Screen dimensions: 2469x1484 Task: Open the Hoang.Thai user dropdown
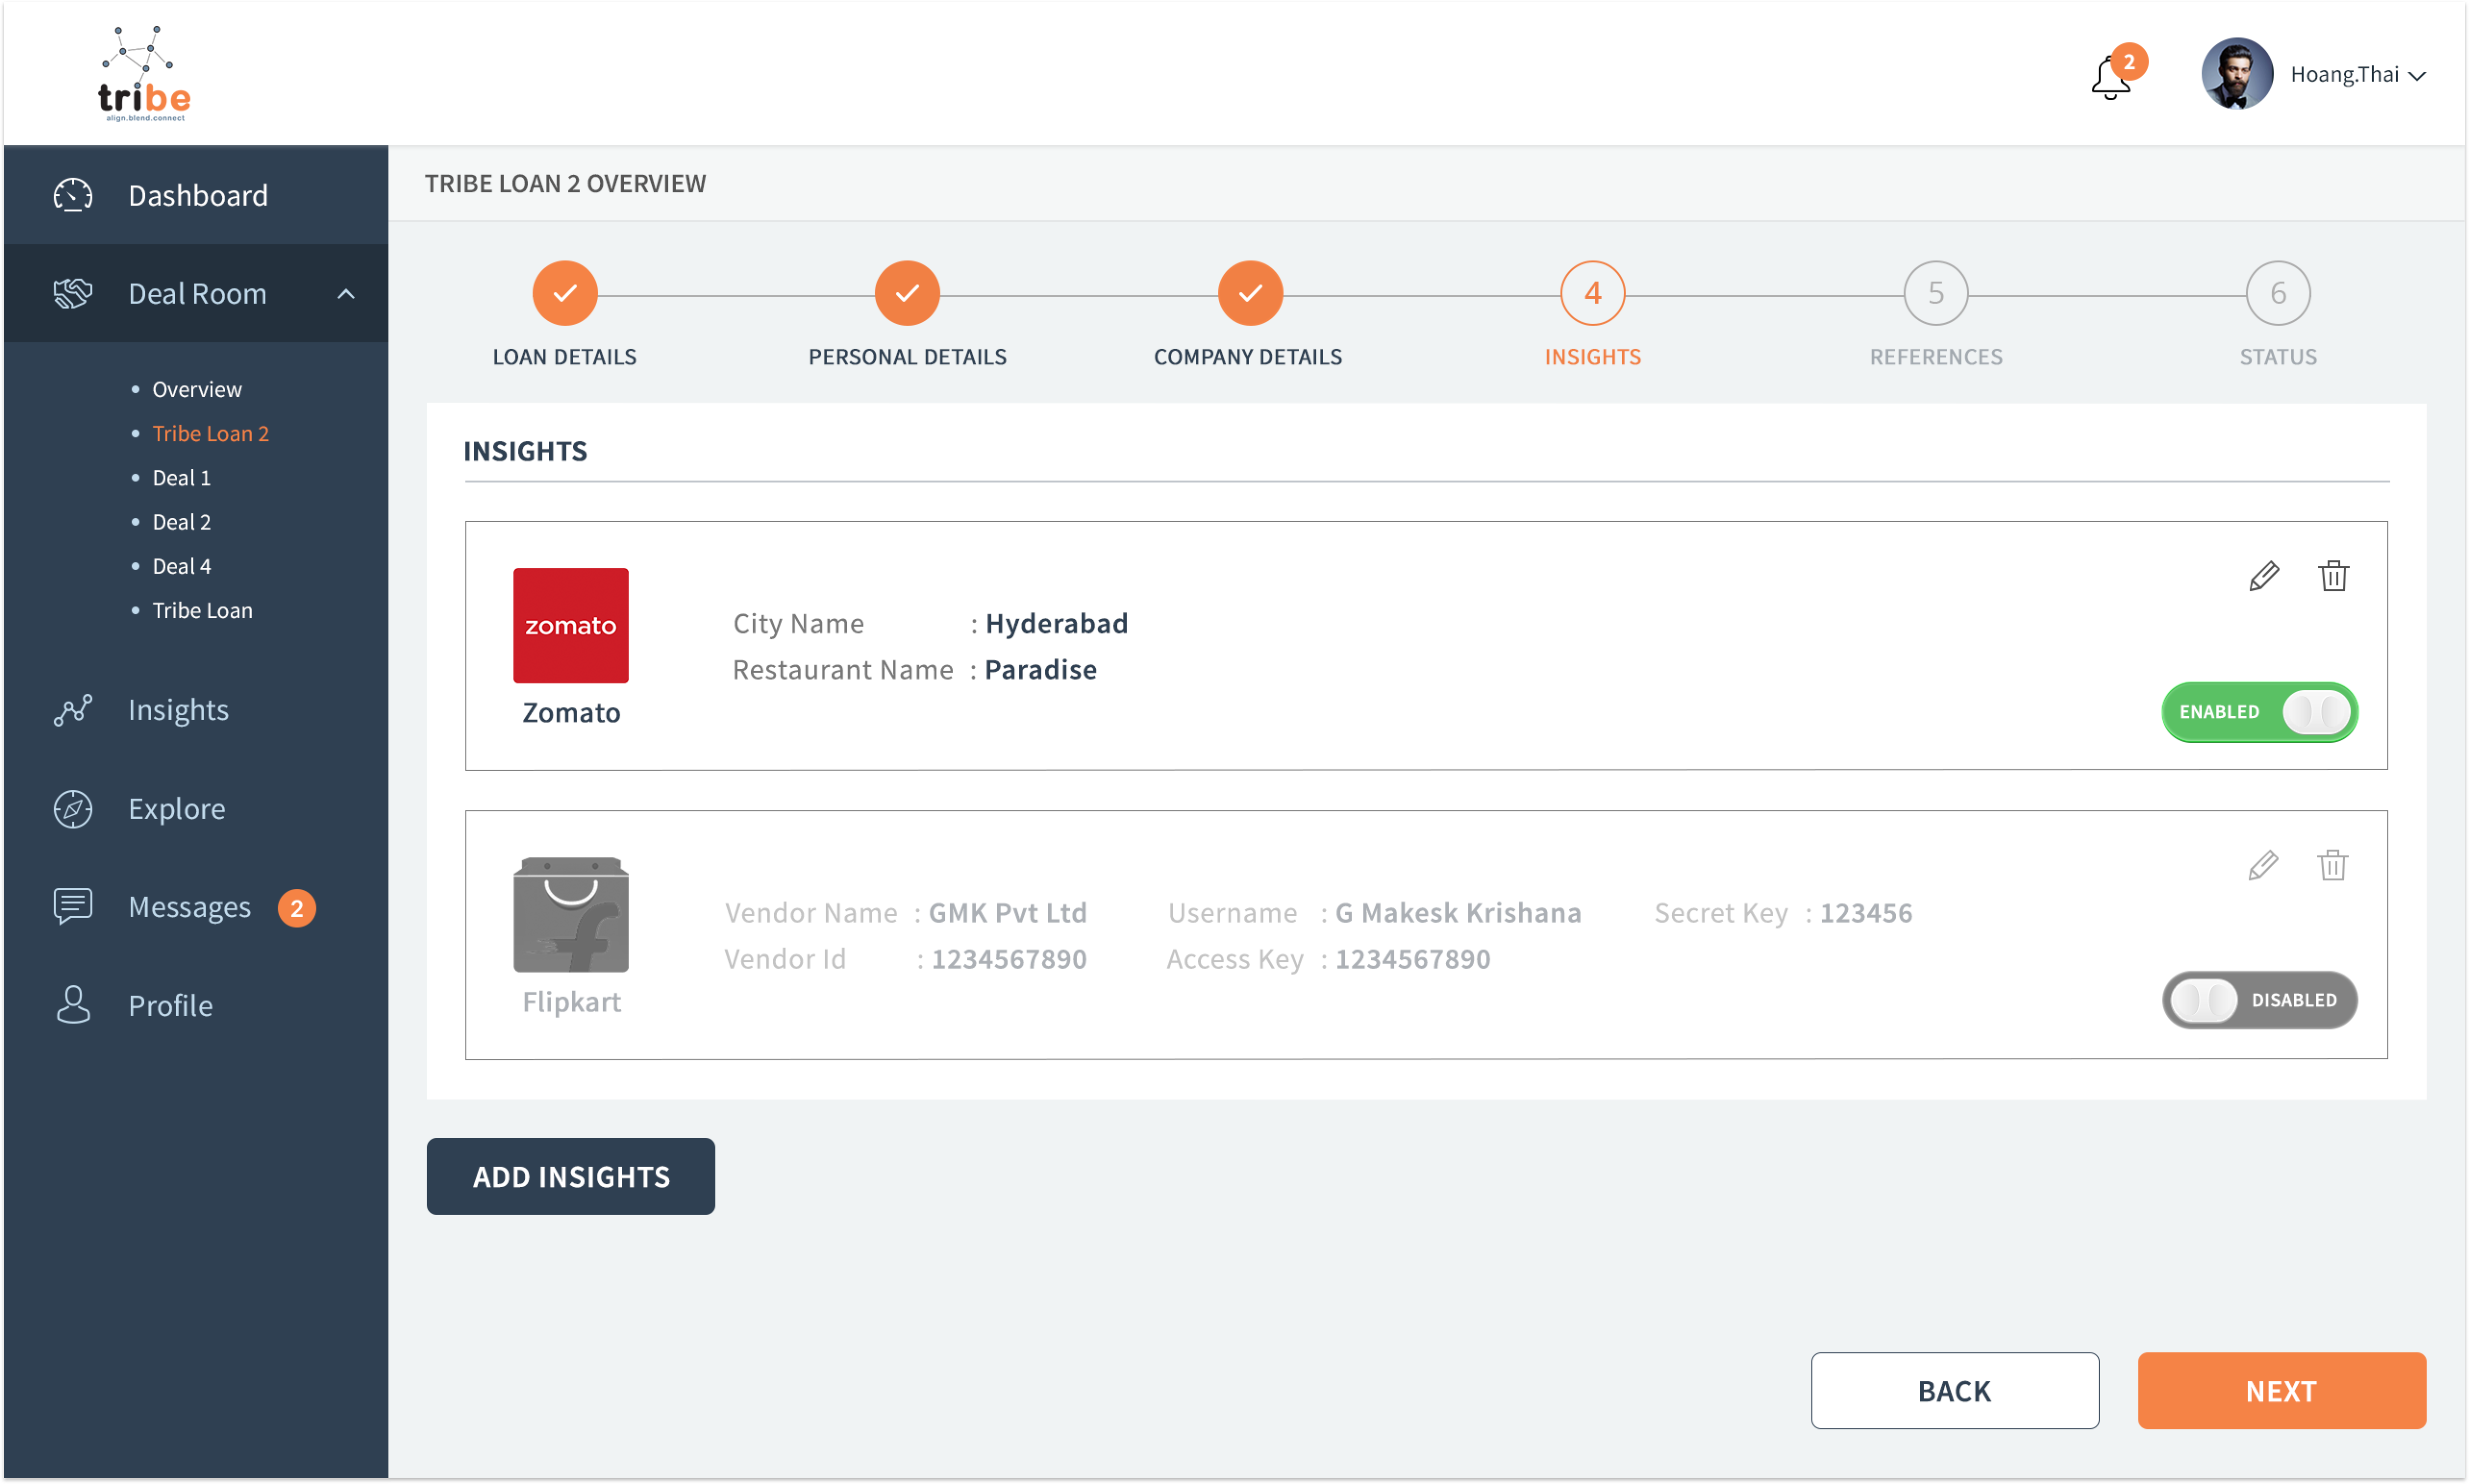pyautogui.click(x=2358, y=75)
